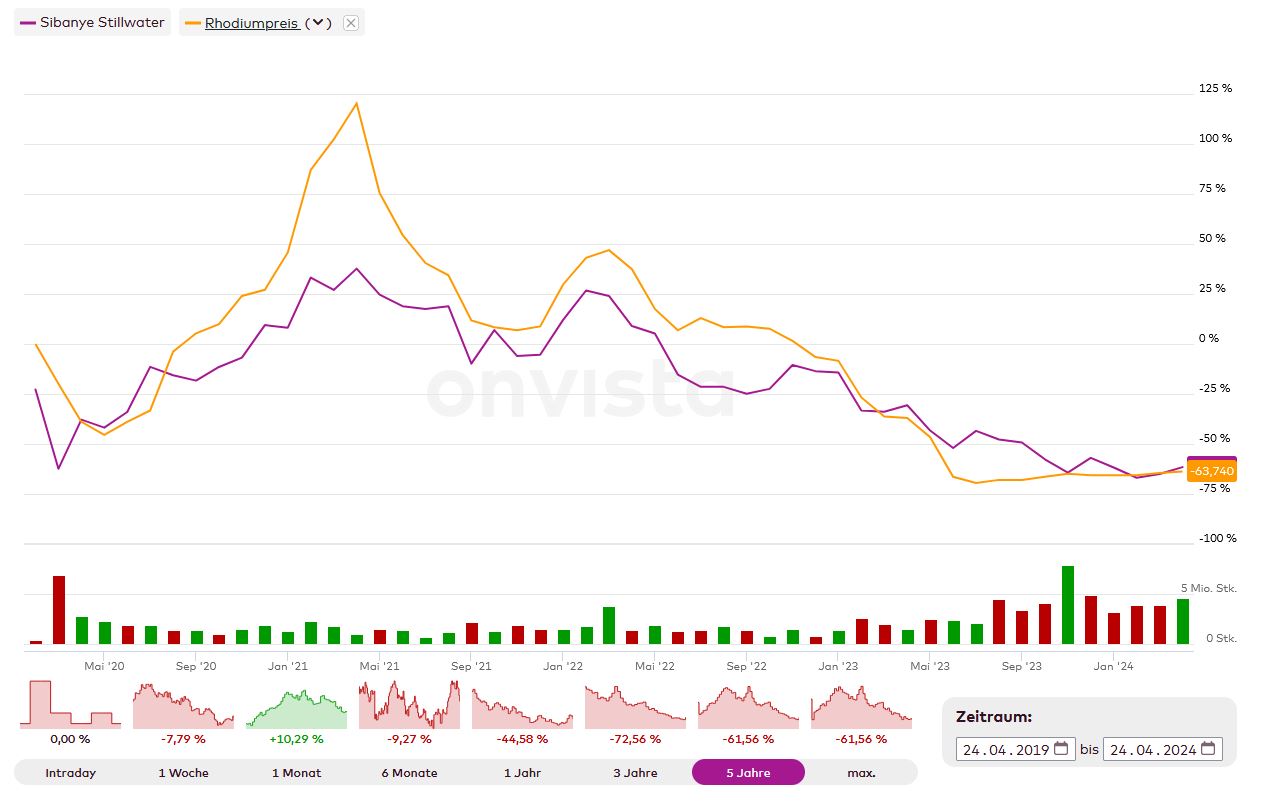Image resolution: width=1262 pixels, height=805 pixels.
Task: Click the end date field 24.04.2024
Action: click(1163, 749)
